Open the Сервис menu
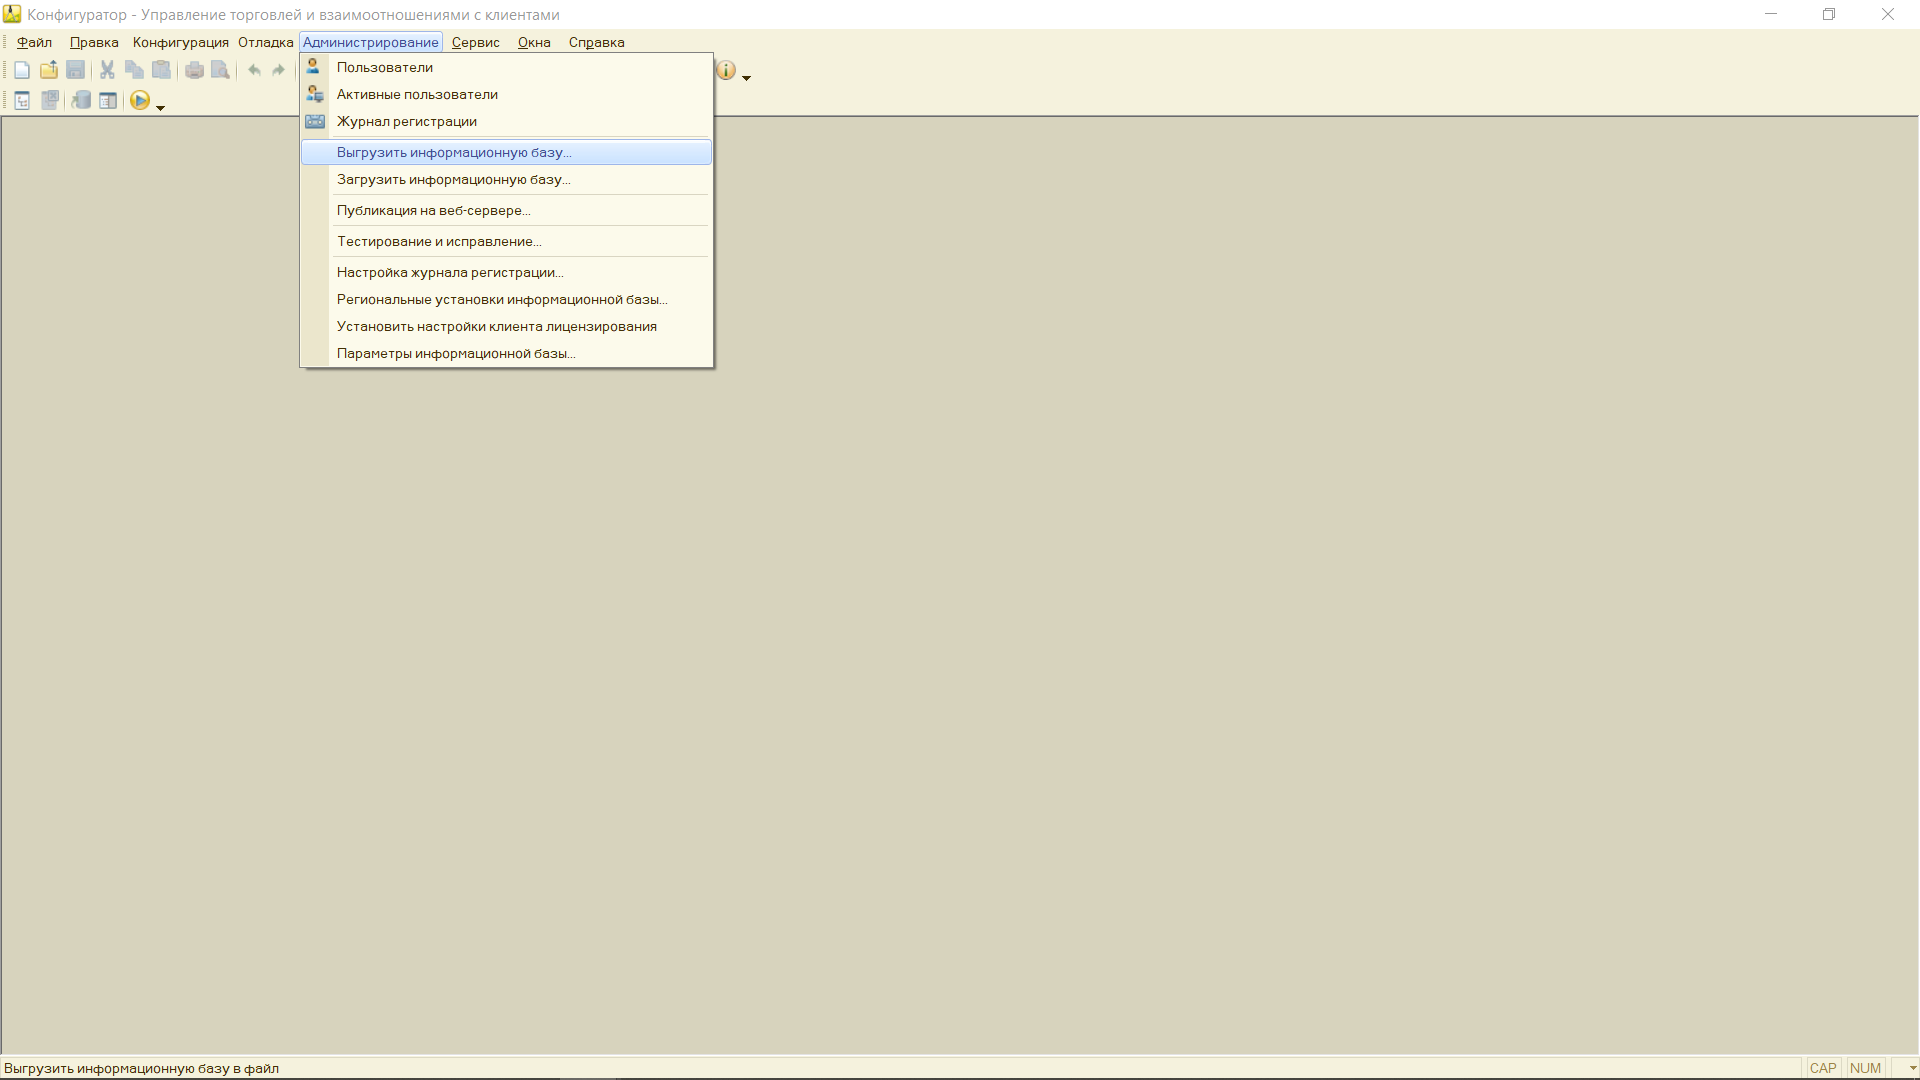The image size is (1920, 1080). [475, 42]
